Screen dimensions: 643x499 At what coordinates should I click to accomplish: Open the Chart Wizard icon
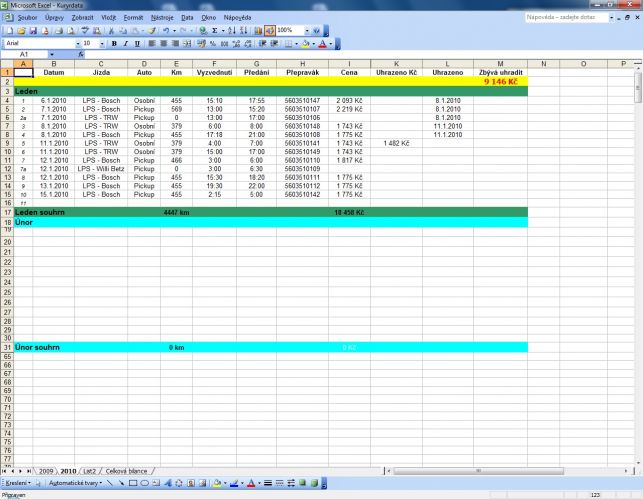pos(258,31)
